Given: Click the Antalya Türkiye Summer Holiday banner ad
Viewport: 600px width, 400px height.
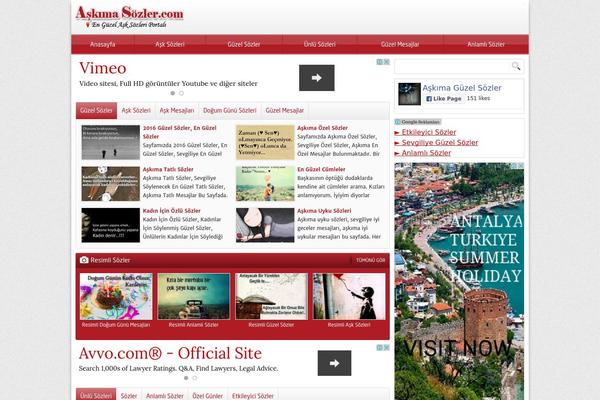Looking at the screenshot, I should pos(459,281).
